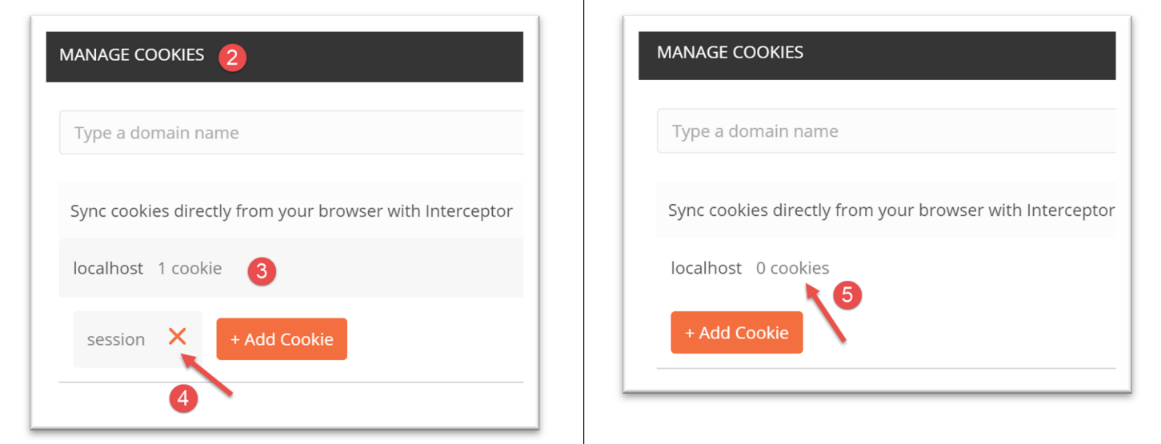Click the '0 cookies' count label
This screenshot has width=1161, height=444.
(792, 268)
